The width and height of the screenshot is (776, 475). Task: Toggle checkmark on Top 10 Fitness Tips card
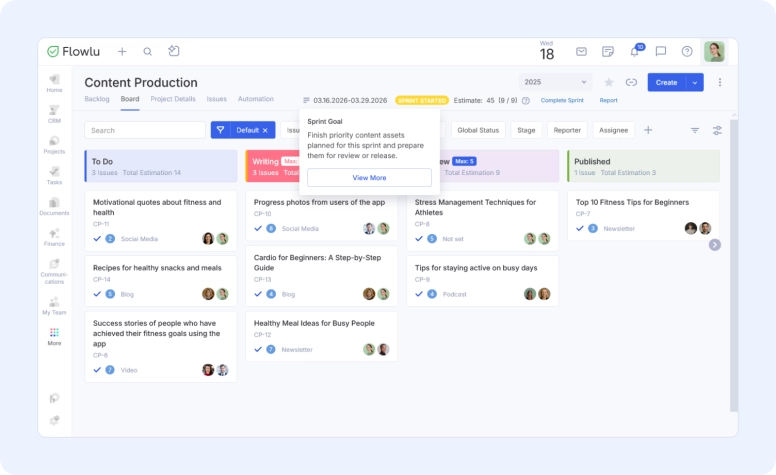click(580, 228)
